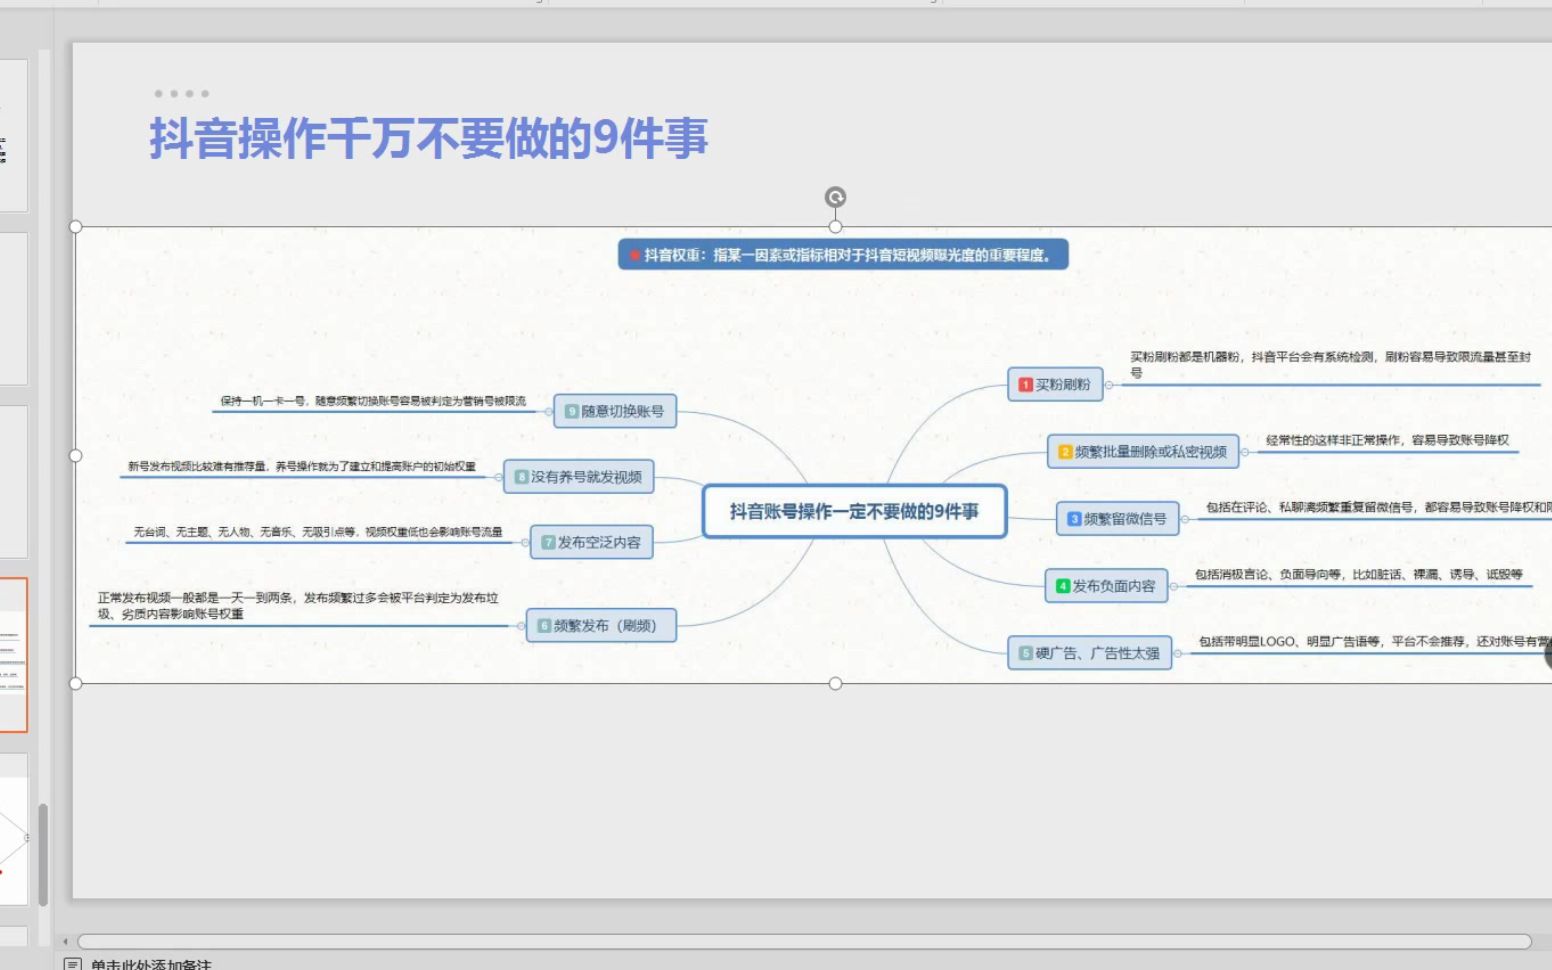Click the description 无台词、无主题、无人物
Viewport: 1552px width, 970px height.
pyautogui.click(x=318, y=532)
